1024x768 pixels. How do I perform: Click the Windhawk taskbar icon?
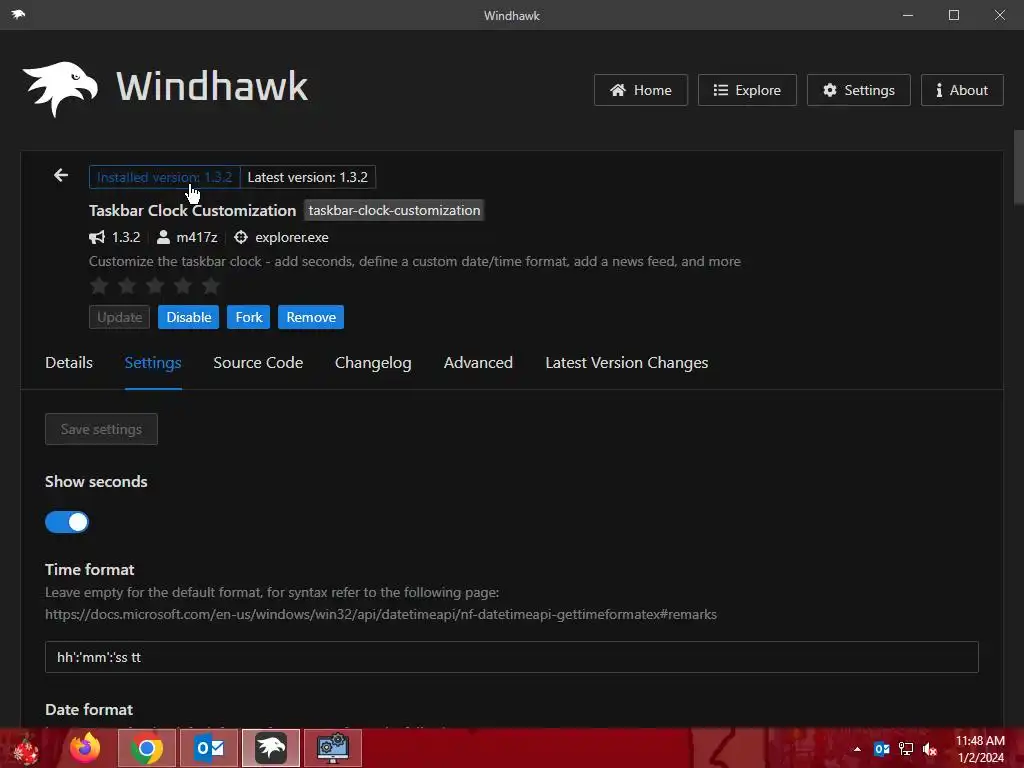pyautogui.click(x=271, y=748)
